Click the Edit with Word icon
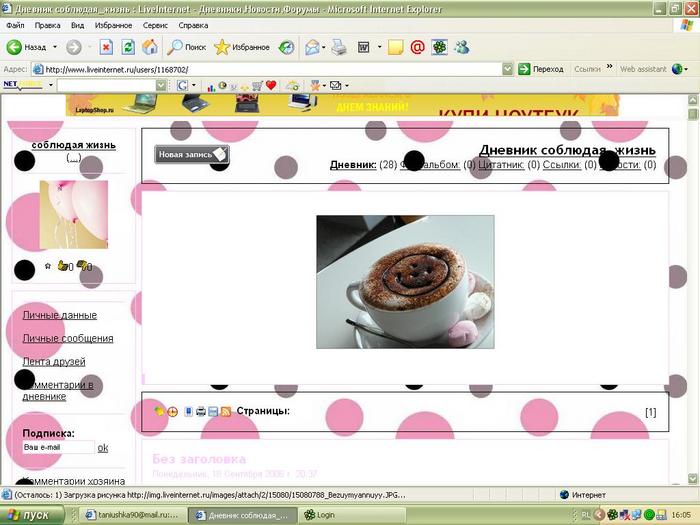 click(x=363, y=47)
